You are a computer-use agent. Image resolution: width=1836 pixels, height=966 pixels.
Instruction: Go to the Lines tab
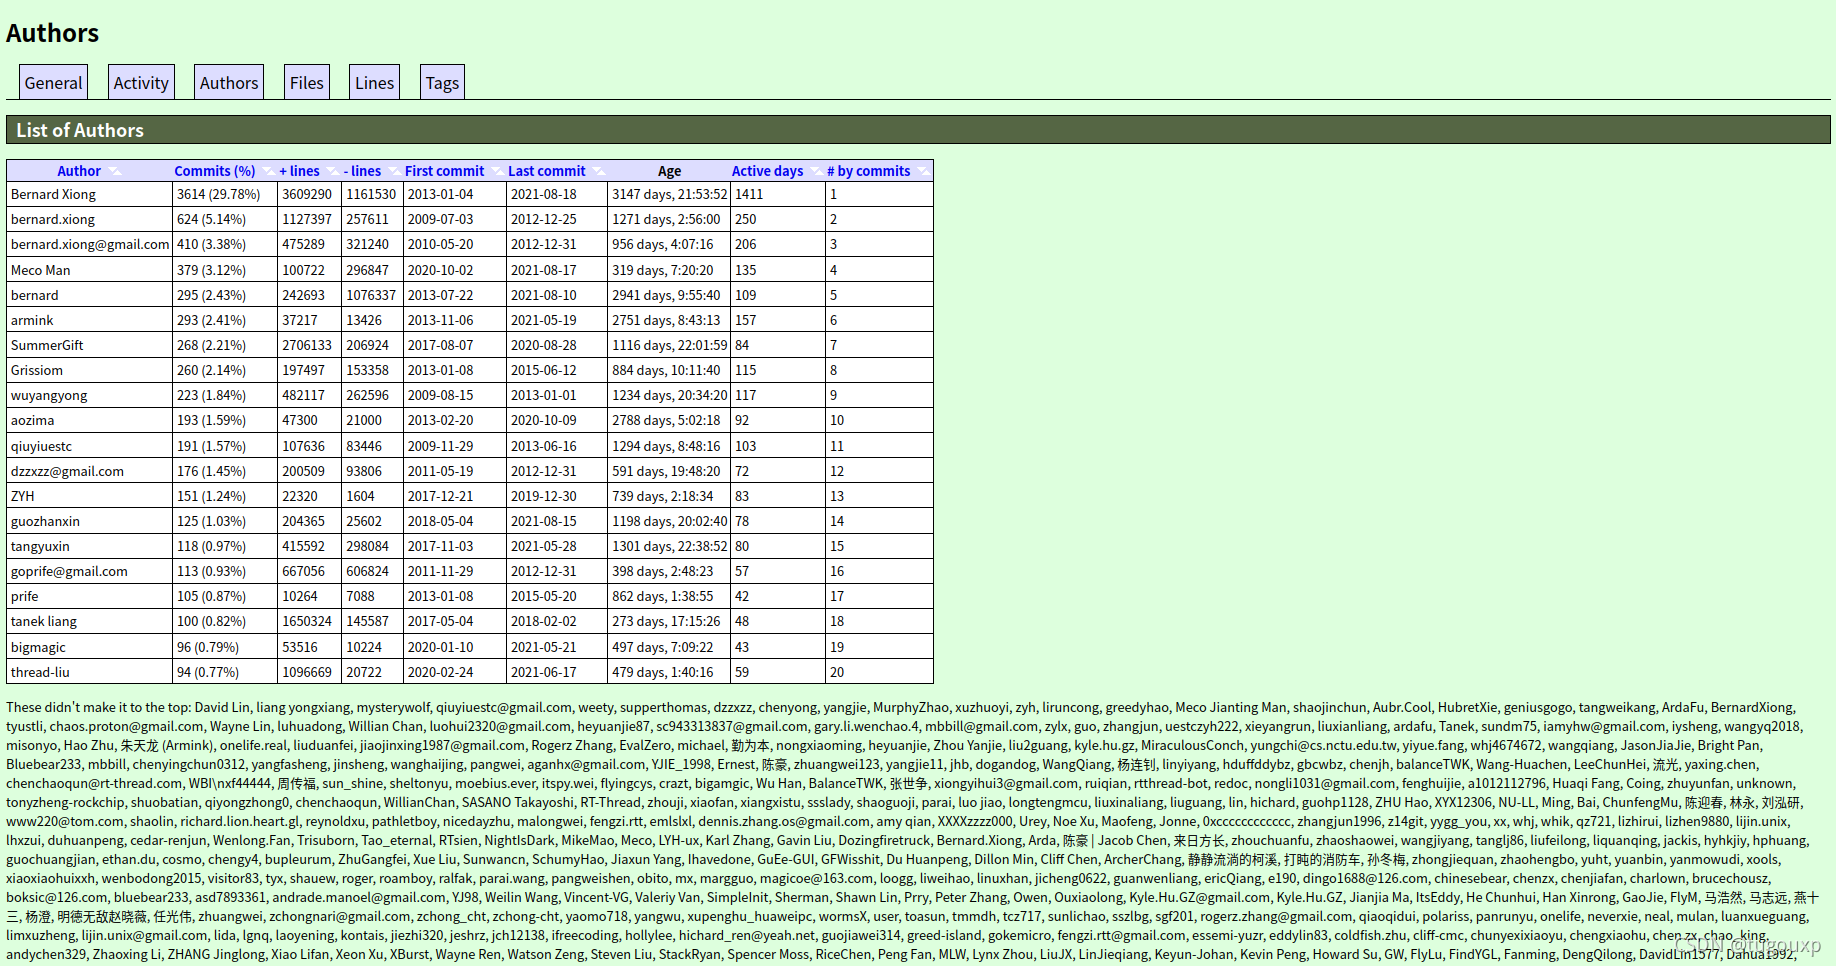click(375, 83)
